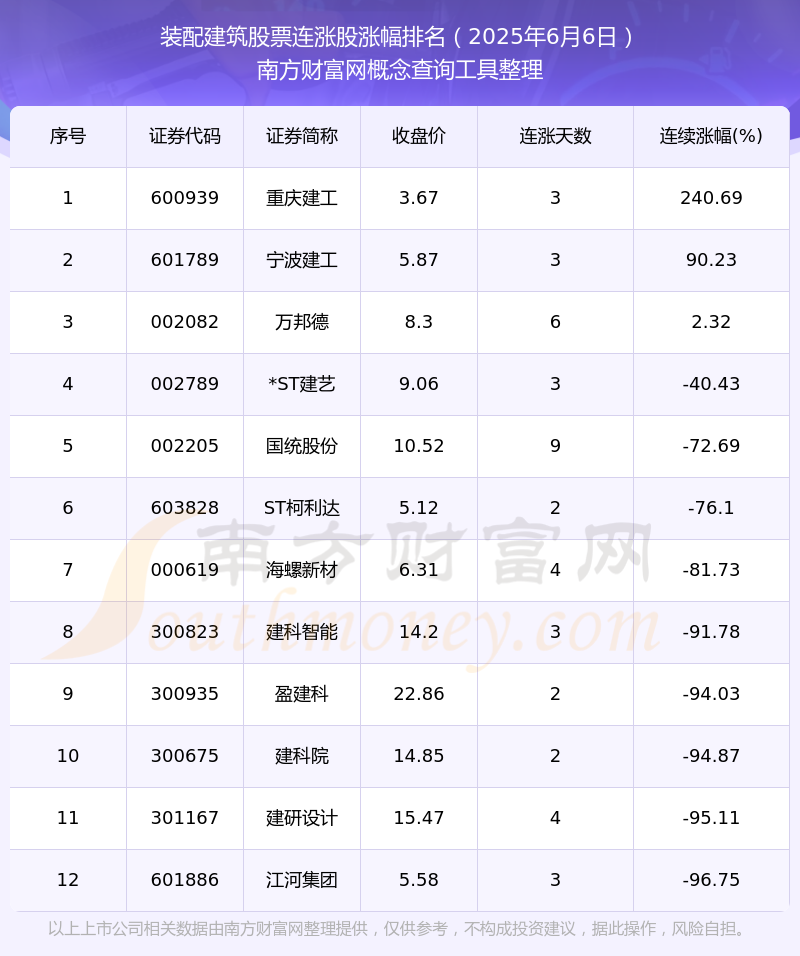
Task: Select stock code 601886
Action: coord(185,880)
